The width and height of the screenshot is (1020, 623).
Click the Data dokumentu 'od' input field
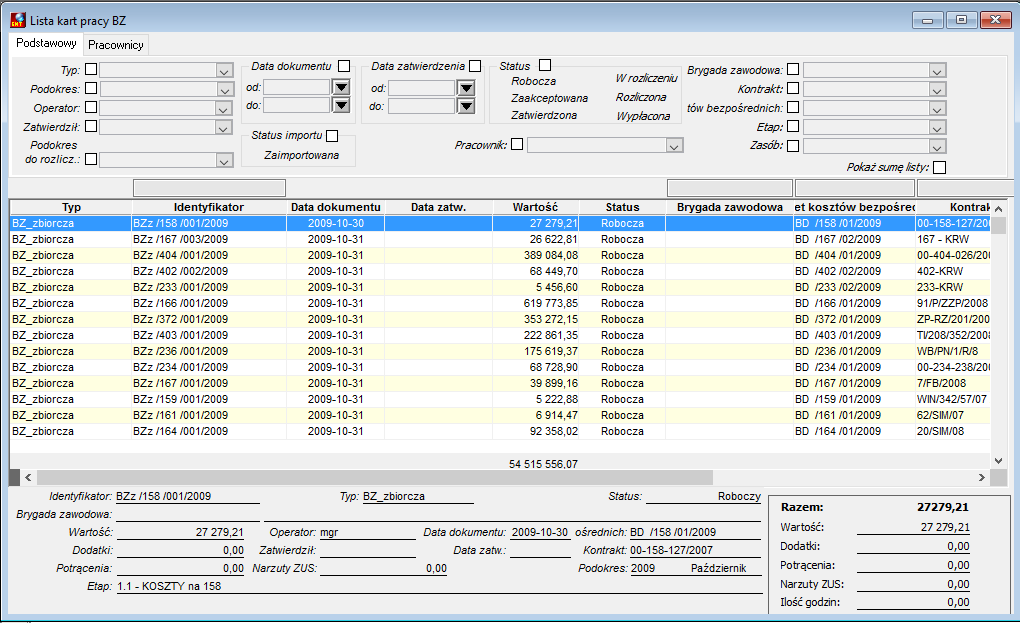pyautogui.click(x=297, y=87)
